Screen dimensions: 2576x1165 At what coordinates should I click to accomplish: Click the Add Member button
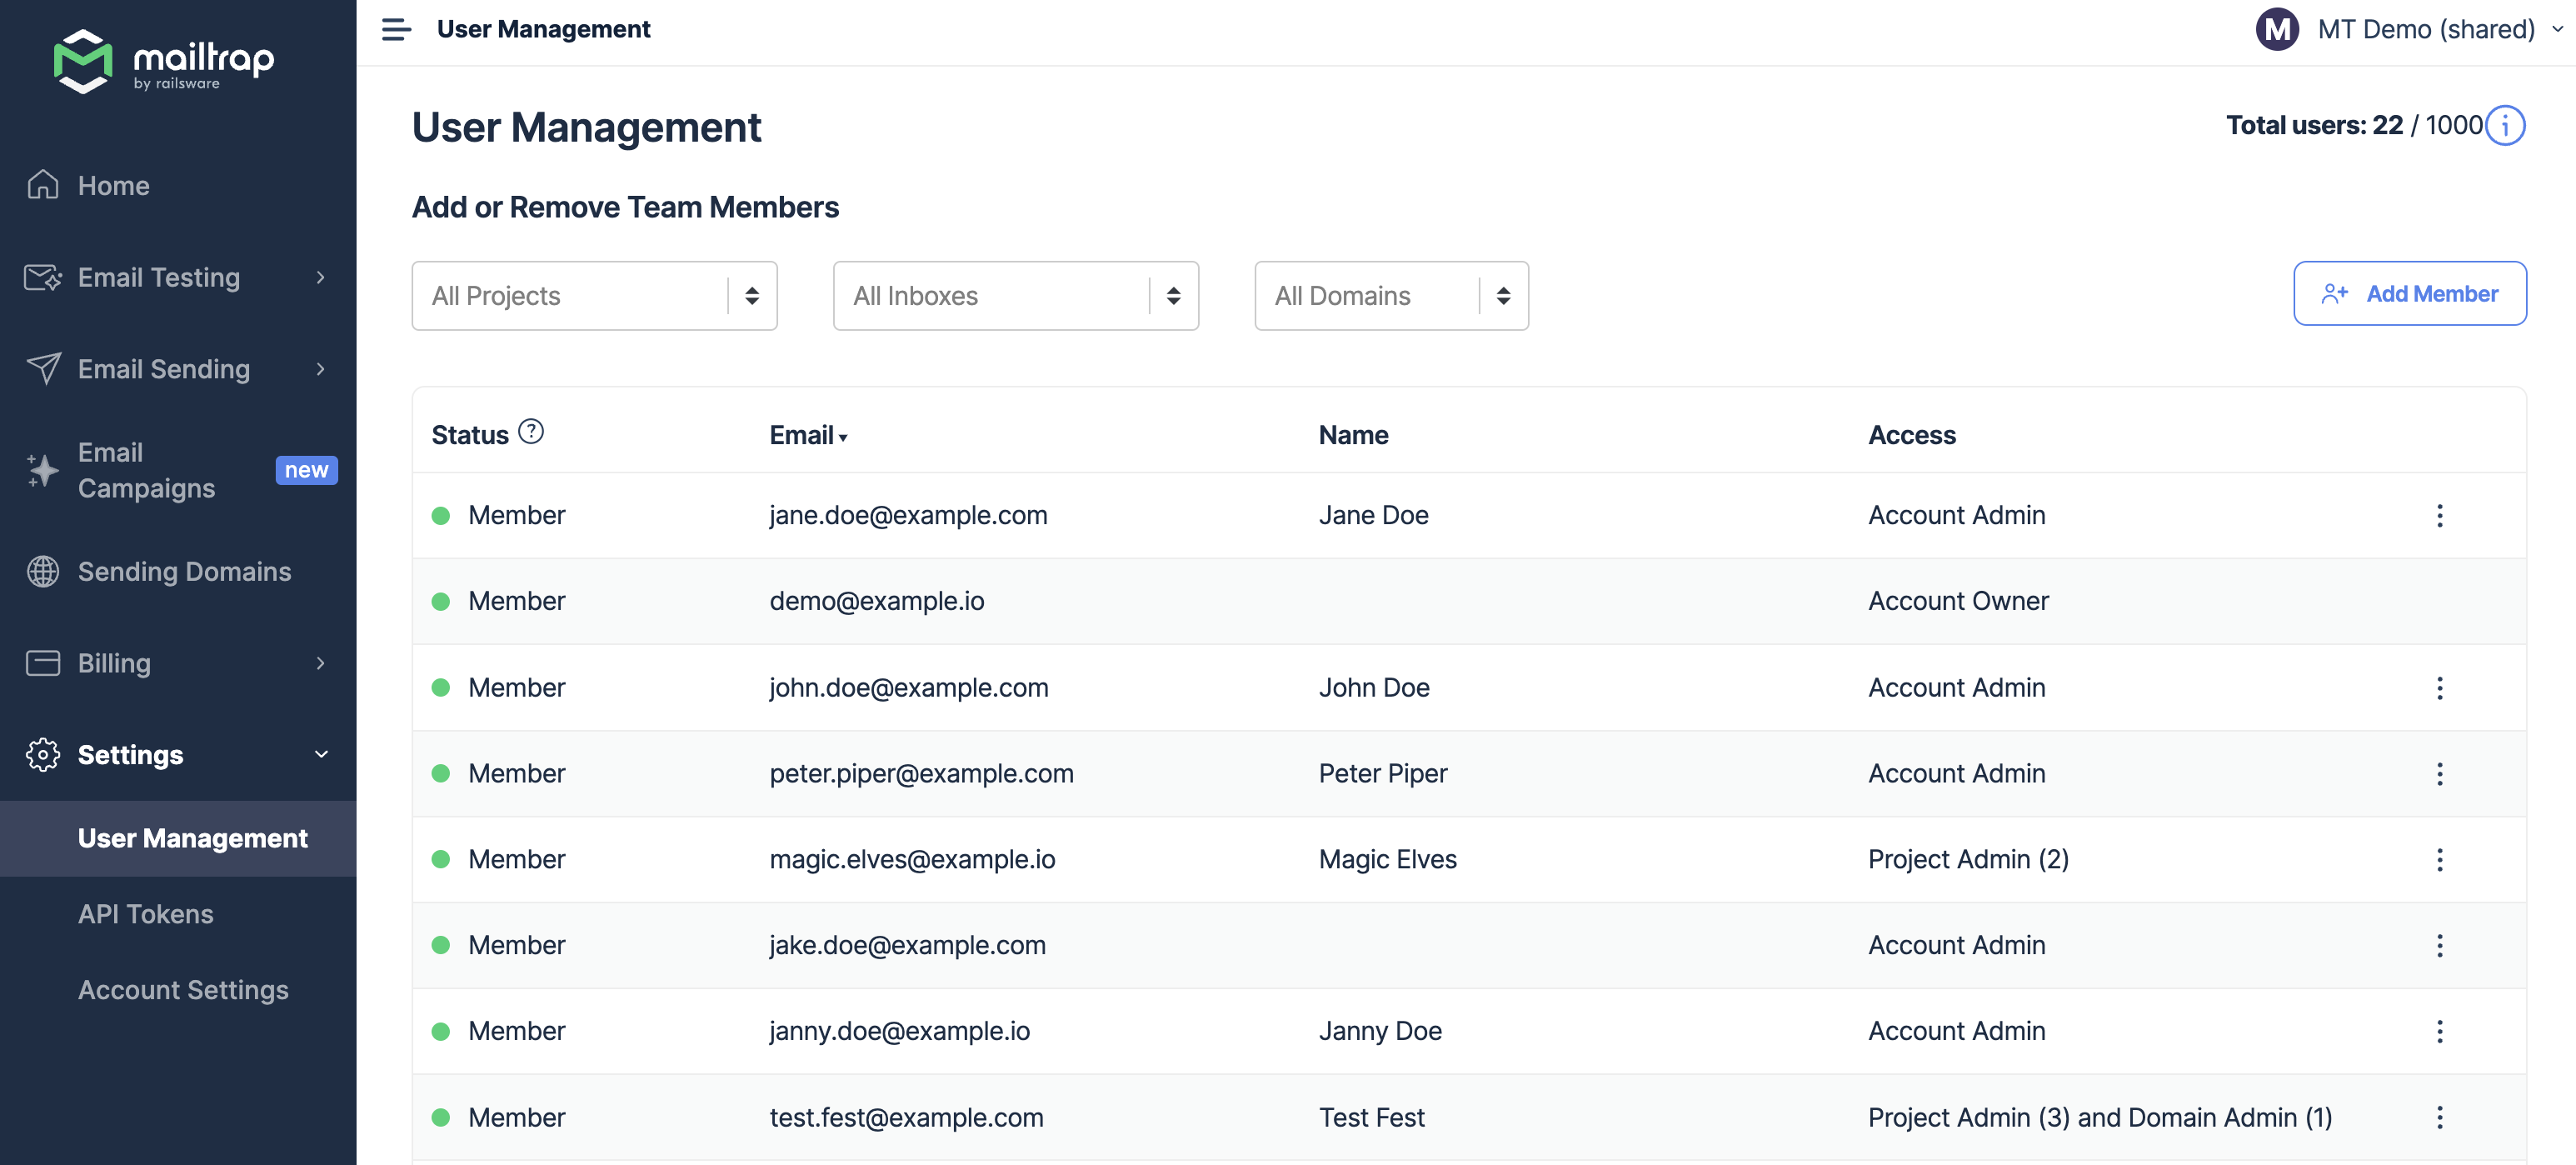click(x=2409, y=294)
